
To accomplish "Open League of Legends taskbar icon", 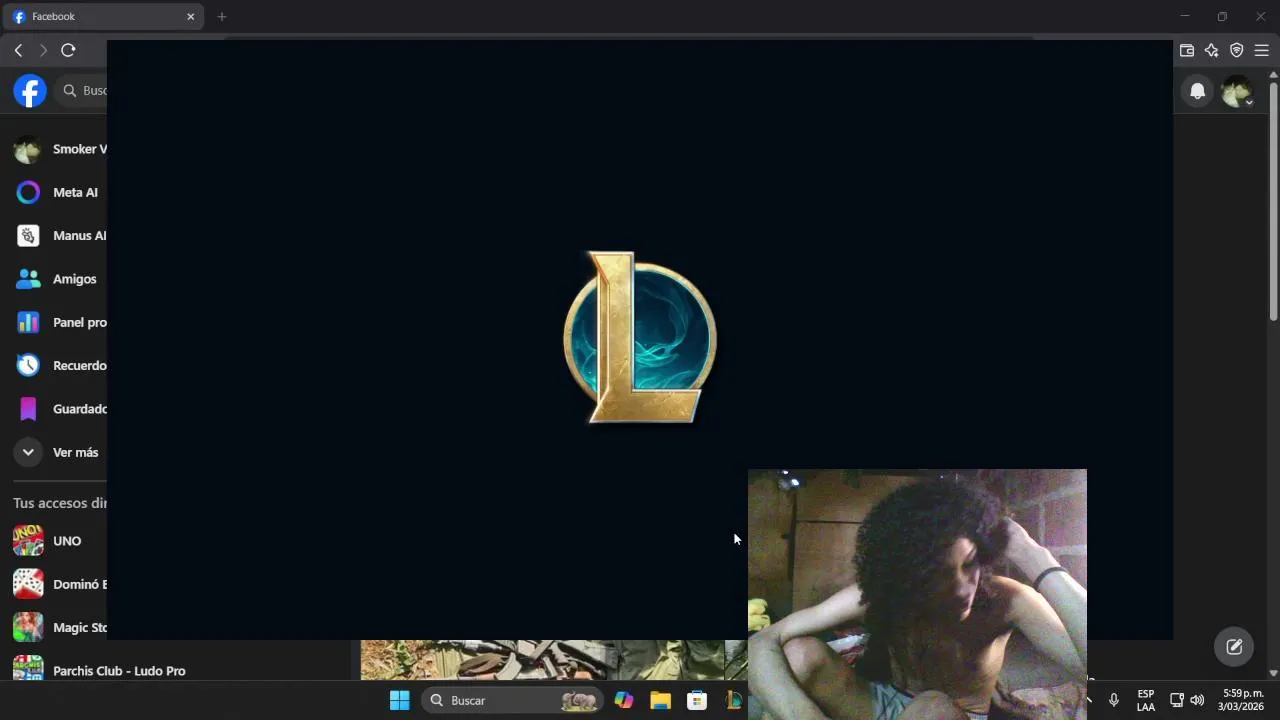I will [734, 700].
